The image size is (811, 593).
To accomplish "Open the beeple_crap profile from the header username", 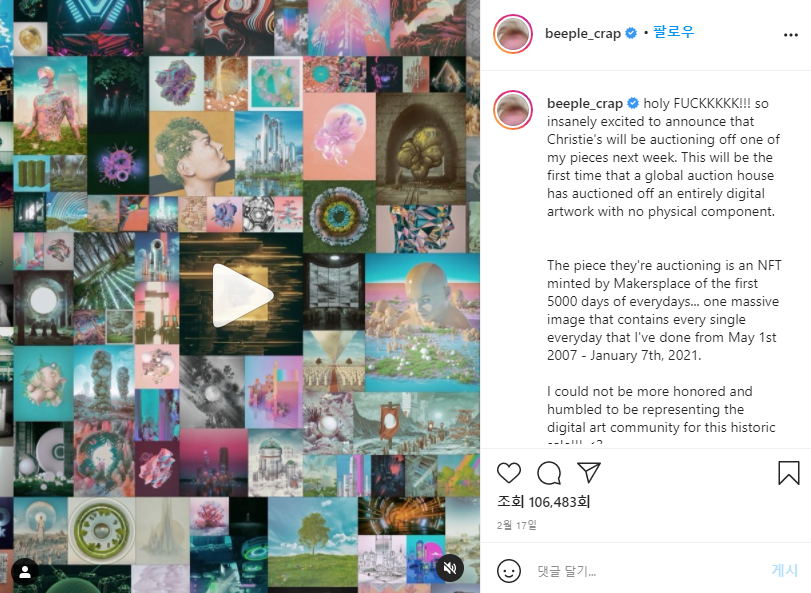I will (583, 33).
